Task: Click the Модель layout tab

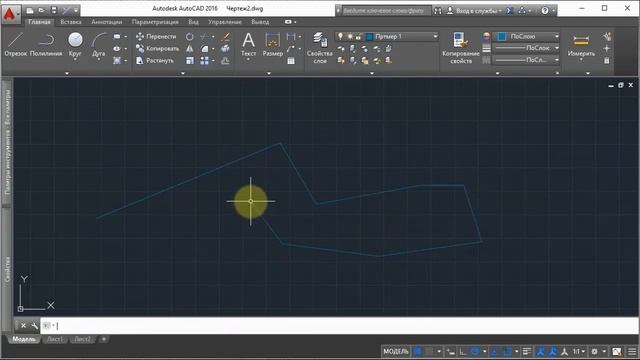Action: 24,339
